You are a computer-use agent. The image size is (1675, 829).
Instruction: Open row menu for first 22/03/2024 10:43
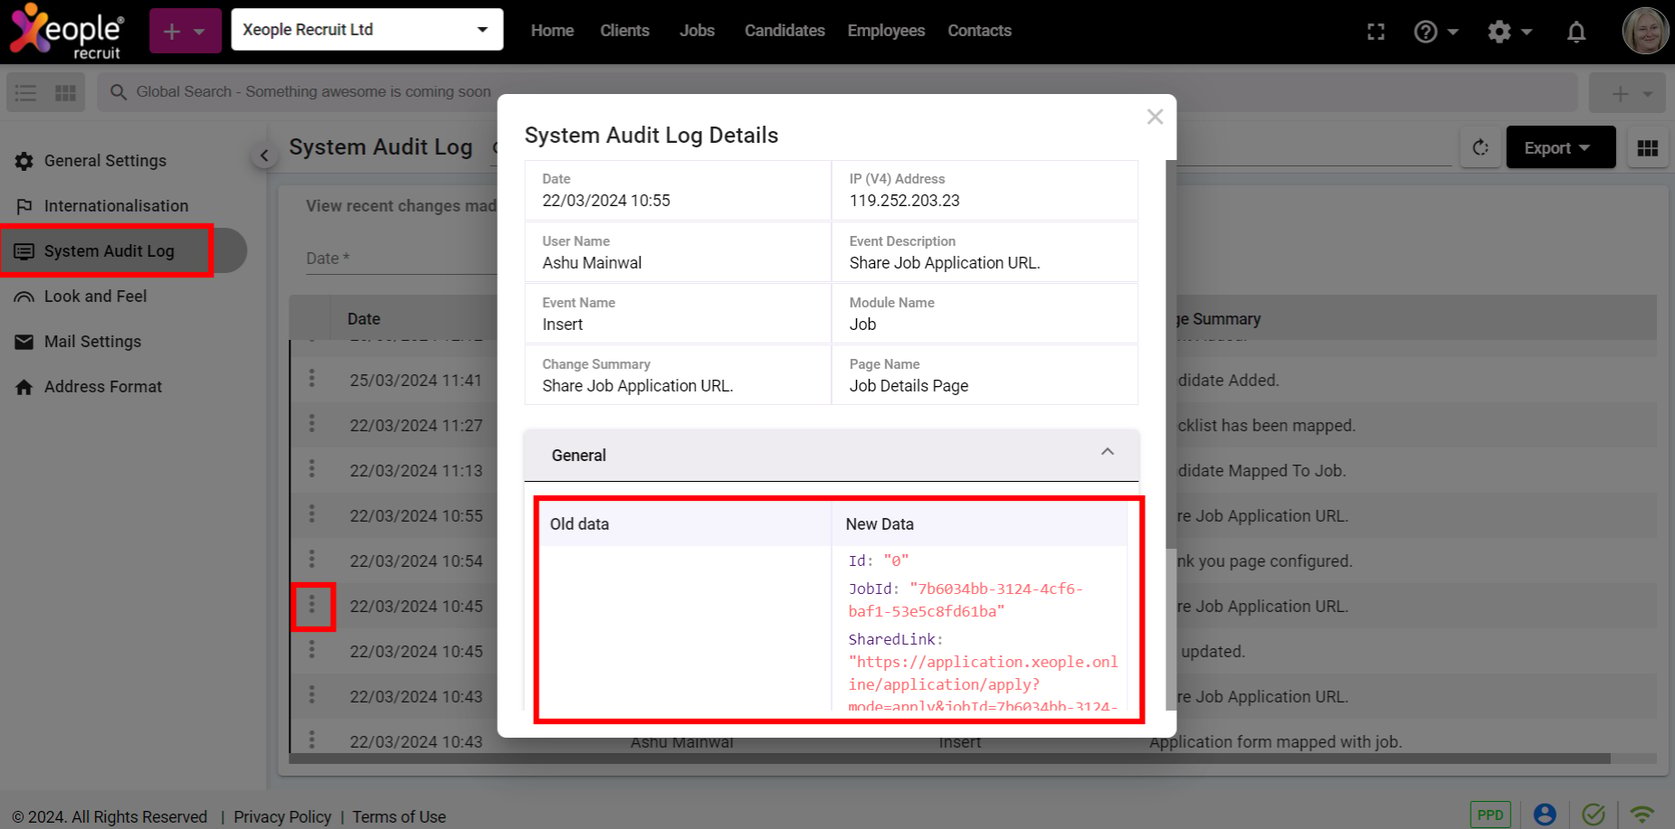coord(312,694)
